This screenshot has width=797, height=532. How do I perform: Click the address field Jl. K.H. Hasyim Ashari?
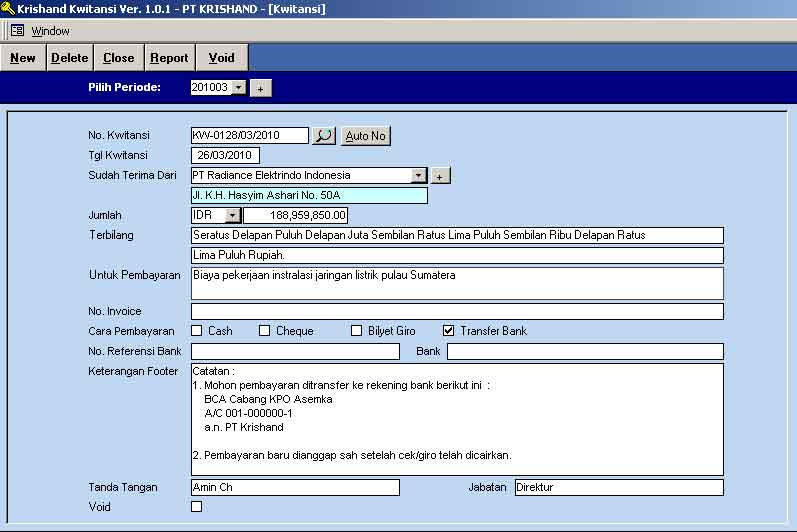point(309,196)
